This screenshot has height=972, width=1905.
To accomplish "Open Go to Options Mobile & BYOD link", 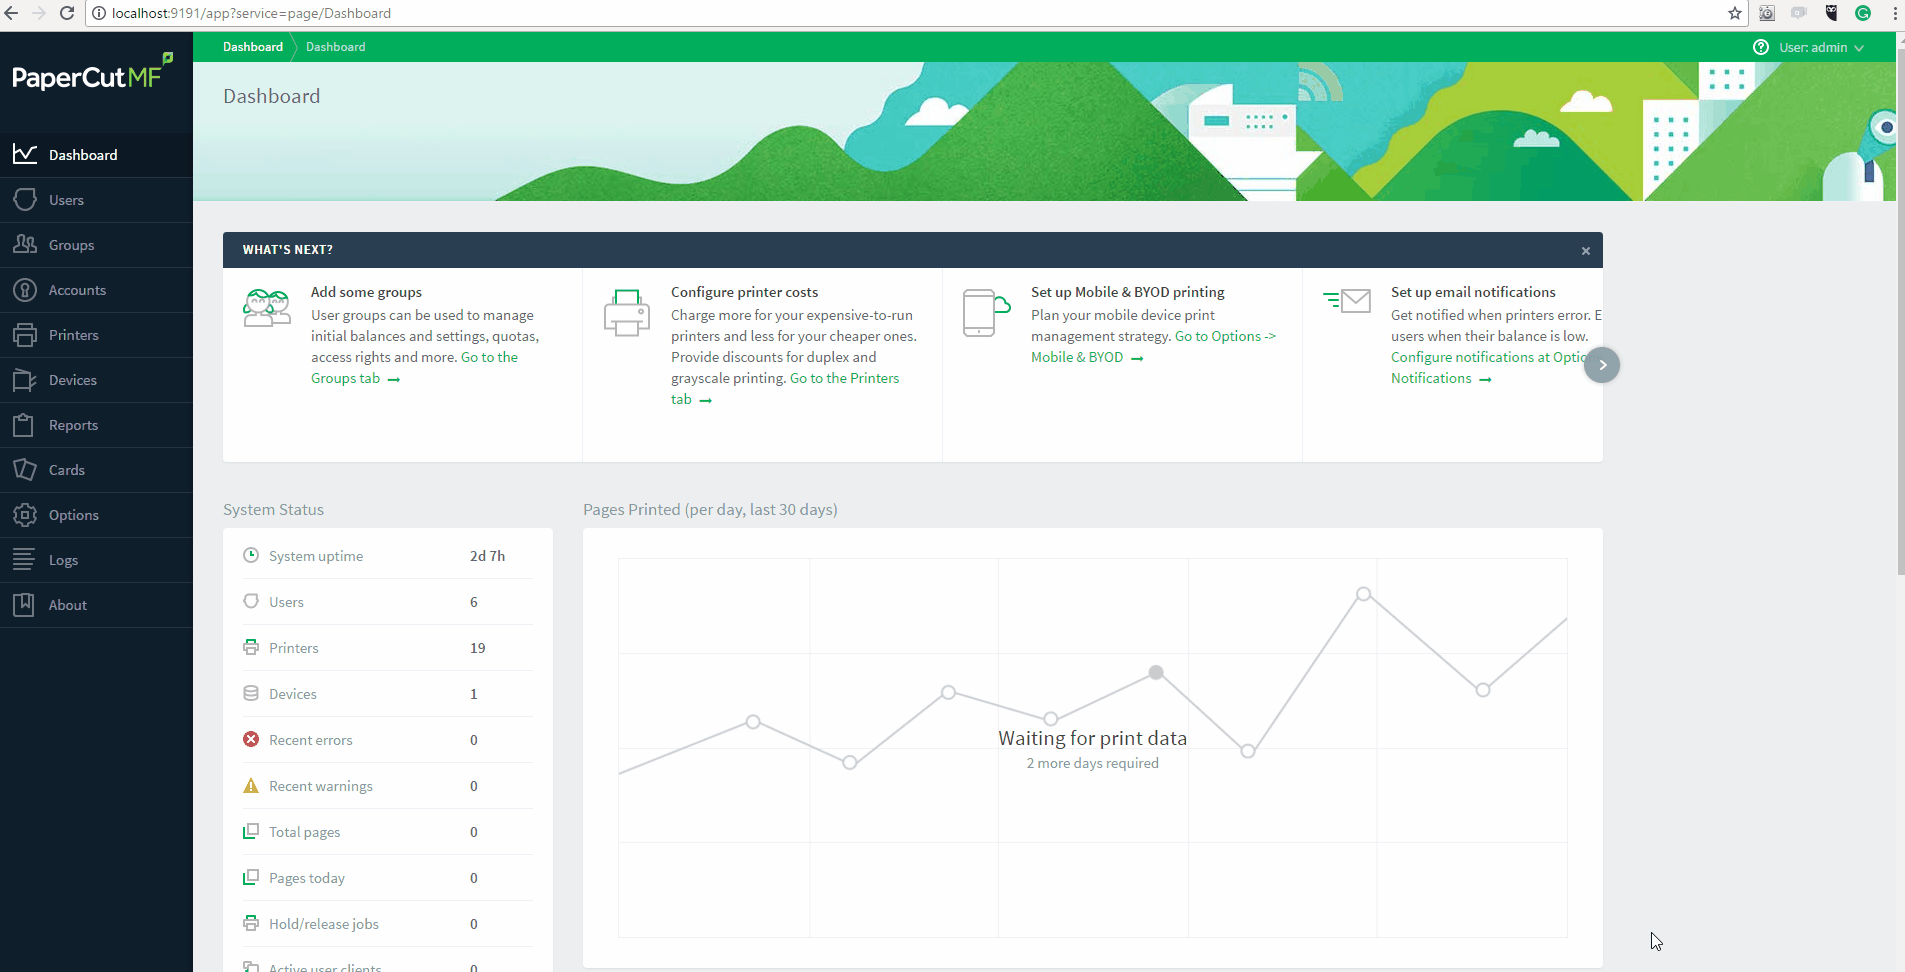I will pyautogui.click(x=1153, y=347).
